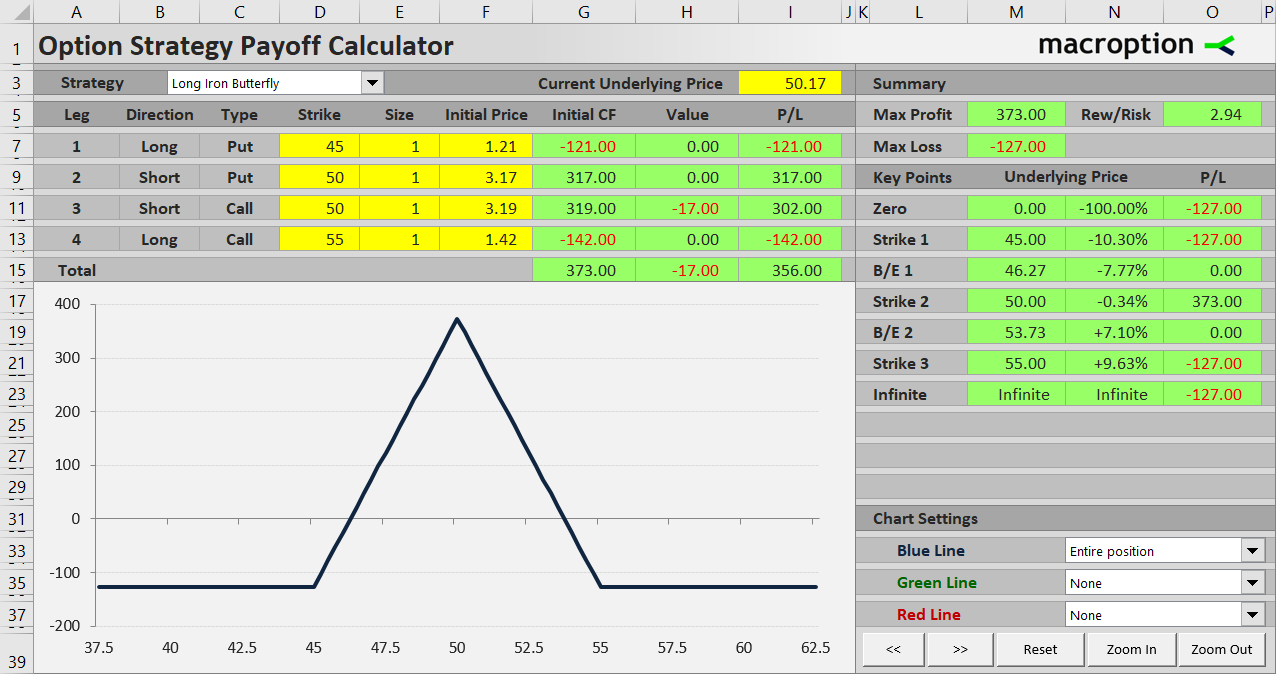
Task: Expand the Green Line dropdown
Action: (x=1253, y=582)
